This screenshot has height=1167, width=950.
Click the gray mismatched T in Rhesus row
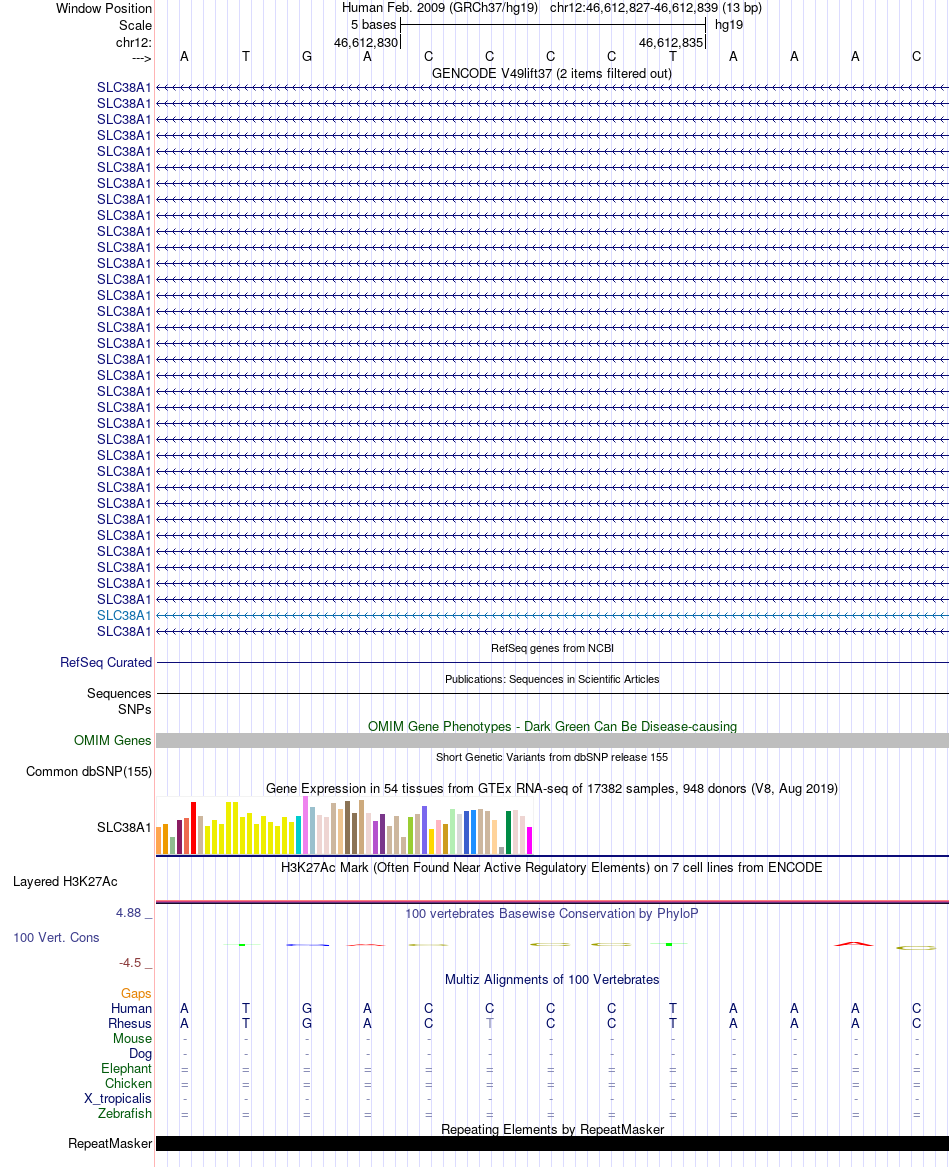(x=490, y=1023)
